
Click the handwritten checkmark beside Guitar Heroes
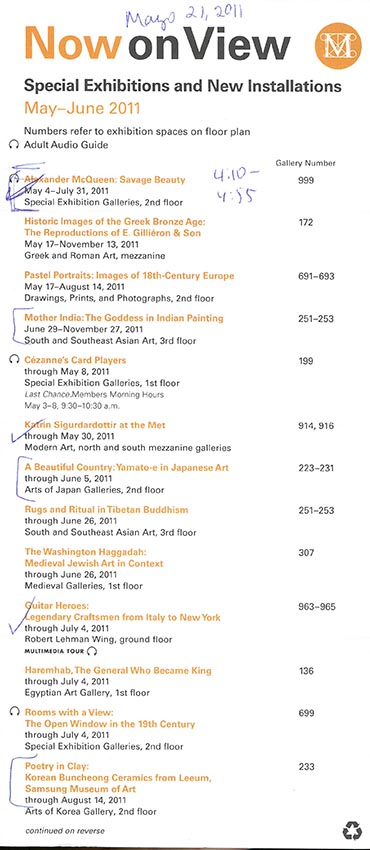pyautogui.click(x=19, y=618)
